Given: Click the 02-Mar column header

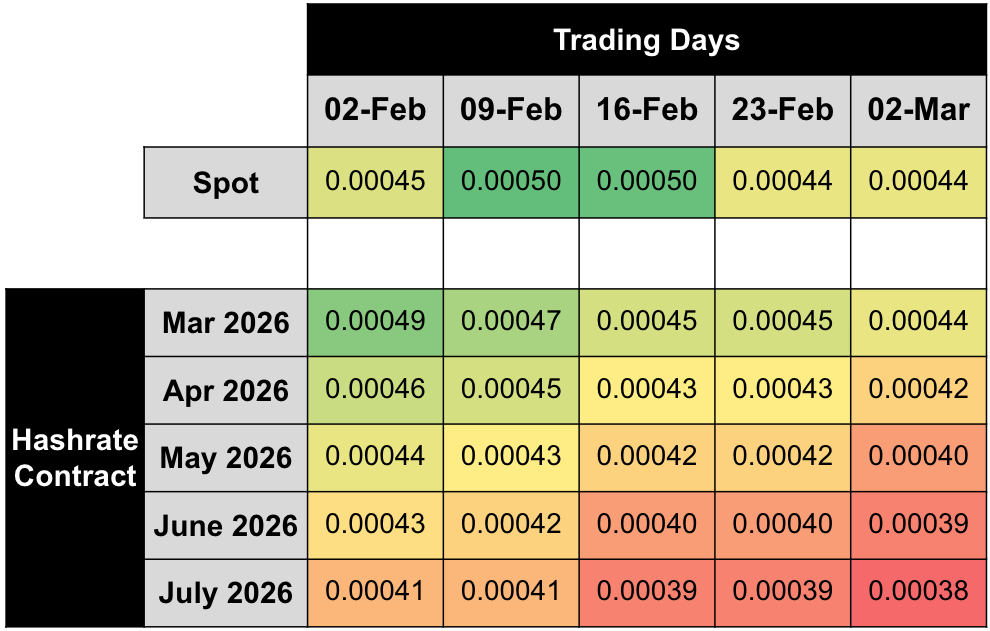Looking at the screenshot, I should tap(918, 110).
